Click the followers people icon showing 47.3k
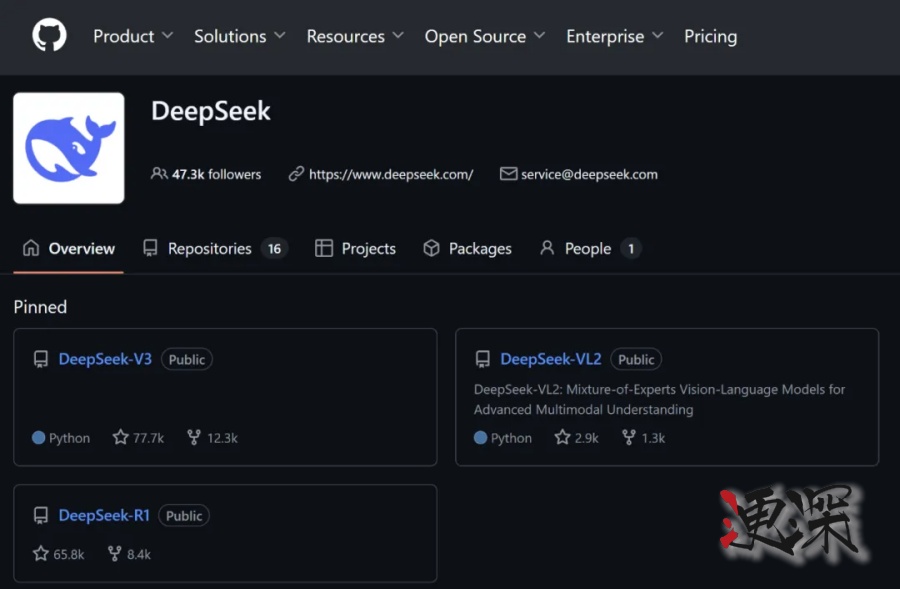 coord(158,173)
